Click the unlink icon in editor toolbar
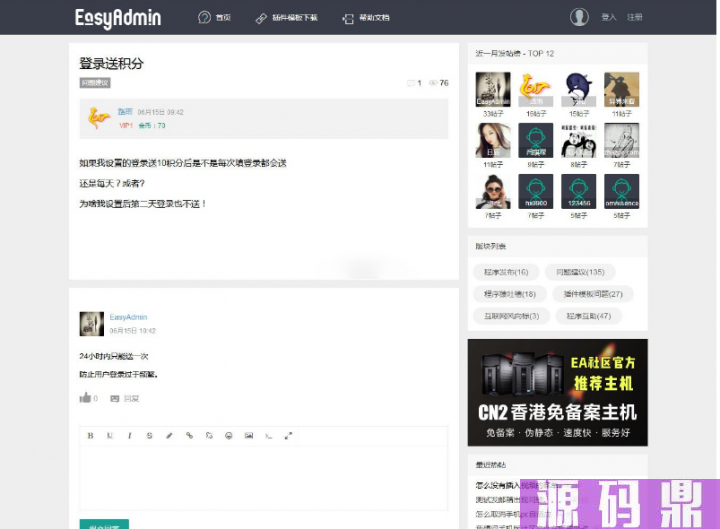 209,435
